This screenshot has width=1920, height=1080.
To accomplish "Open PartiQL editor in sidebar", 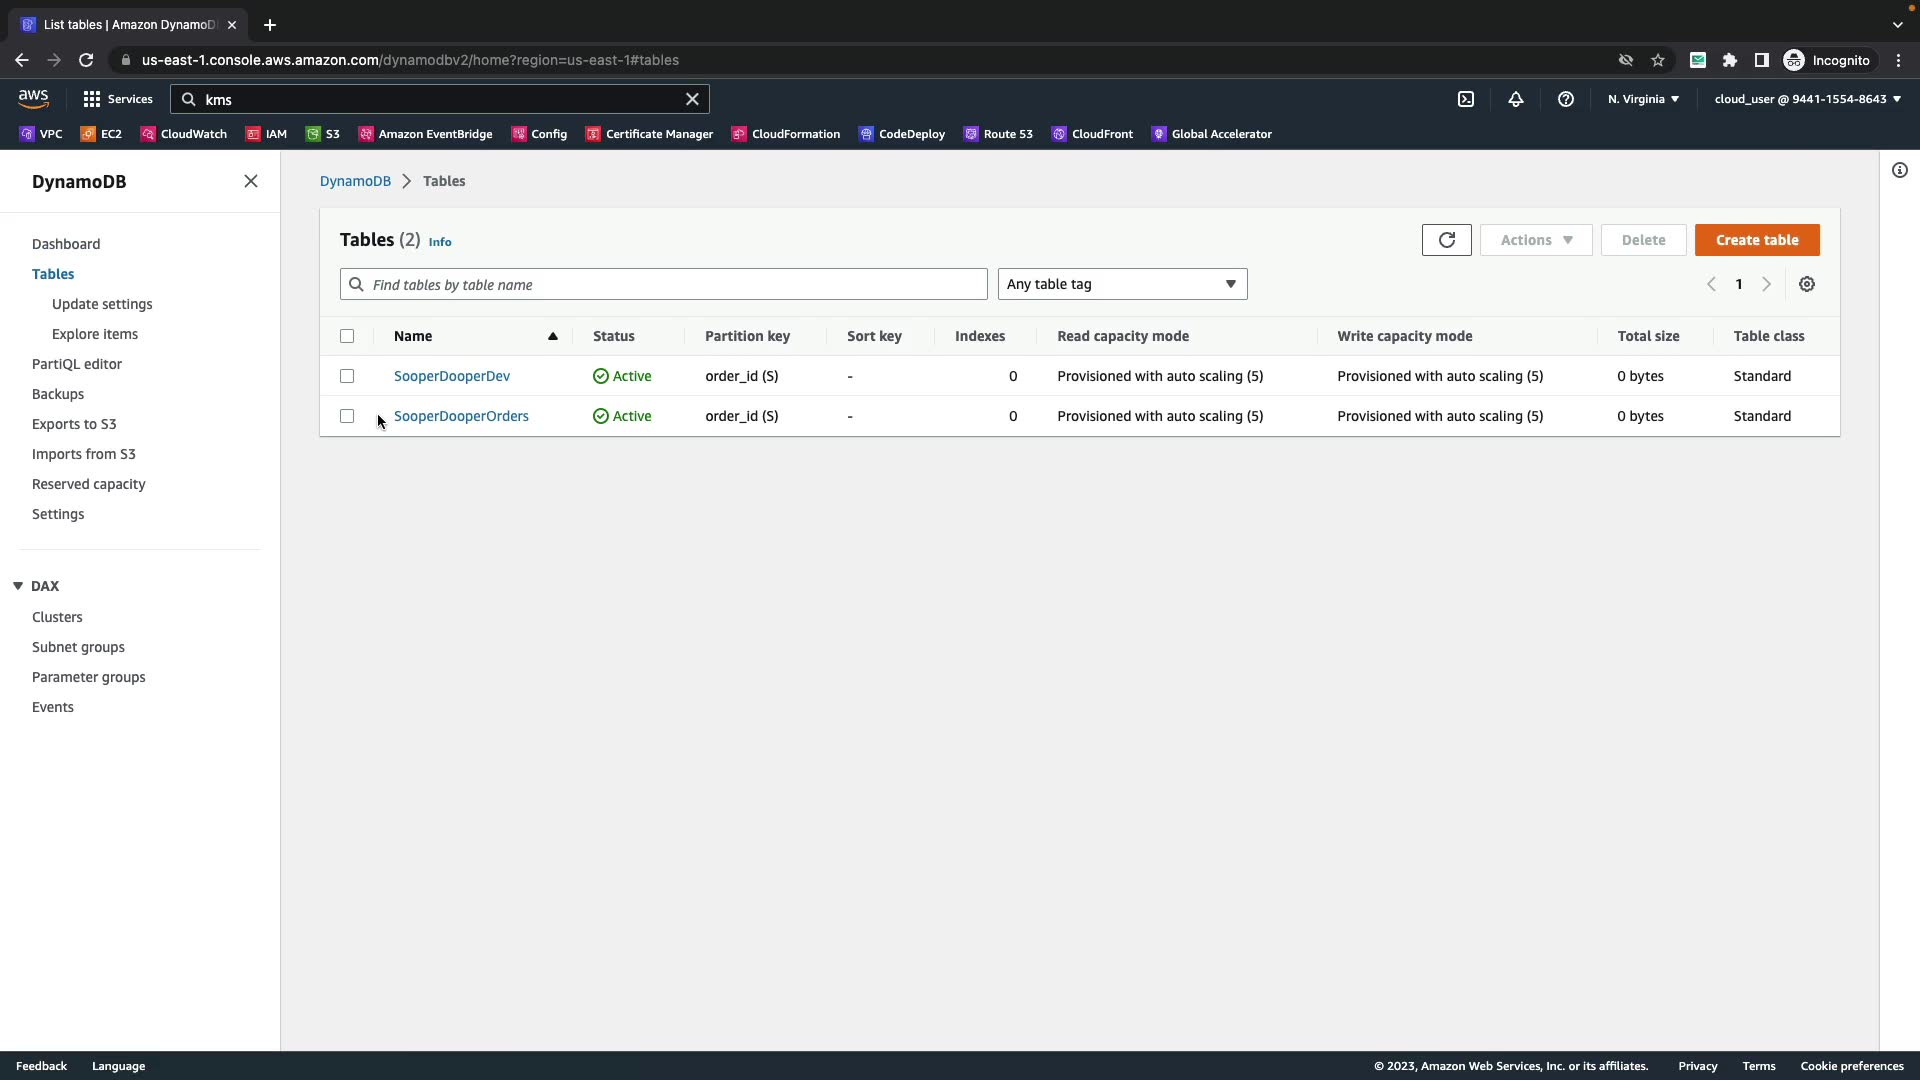I will [x=77, y=364].
